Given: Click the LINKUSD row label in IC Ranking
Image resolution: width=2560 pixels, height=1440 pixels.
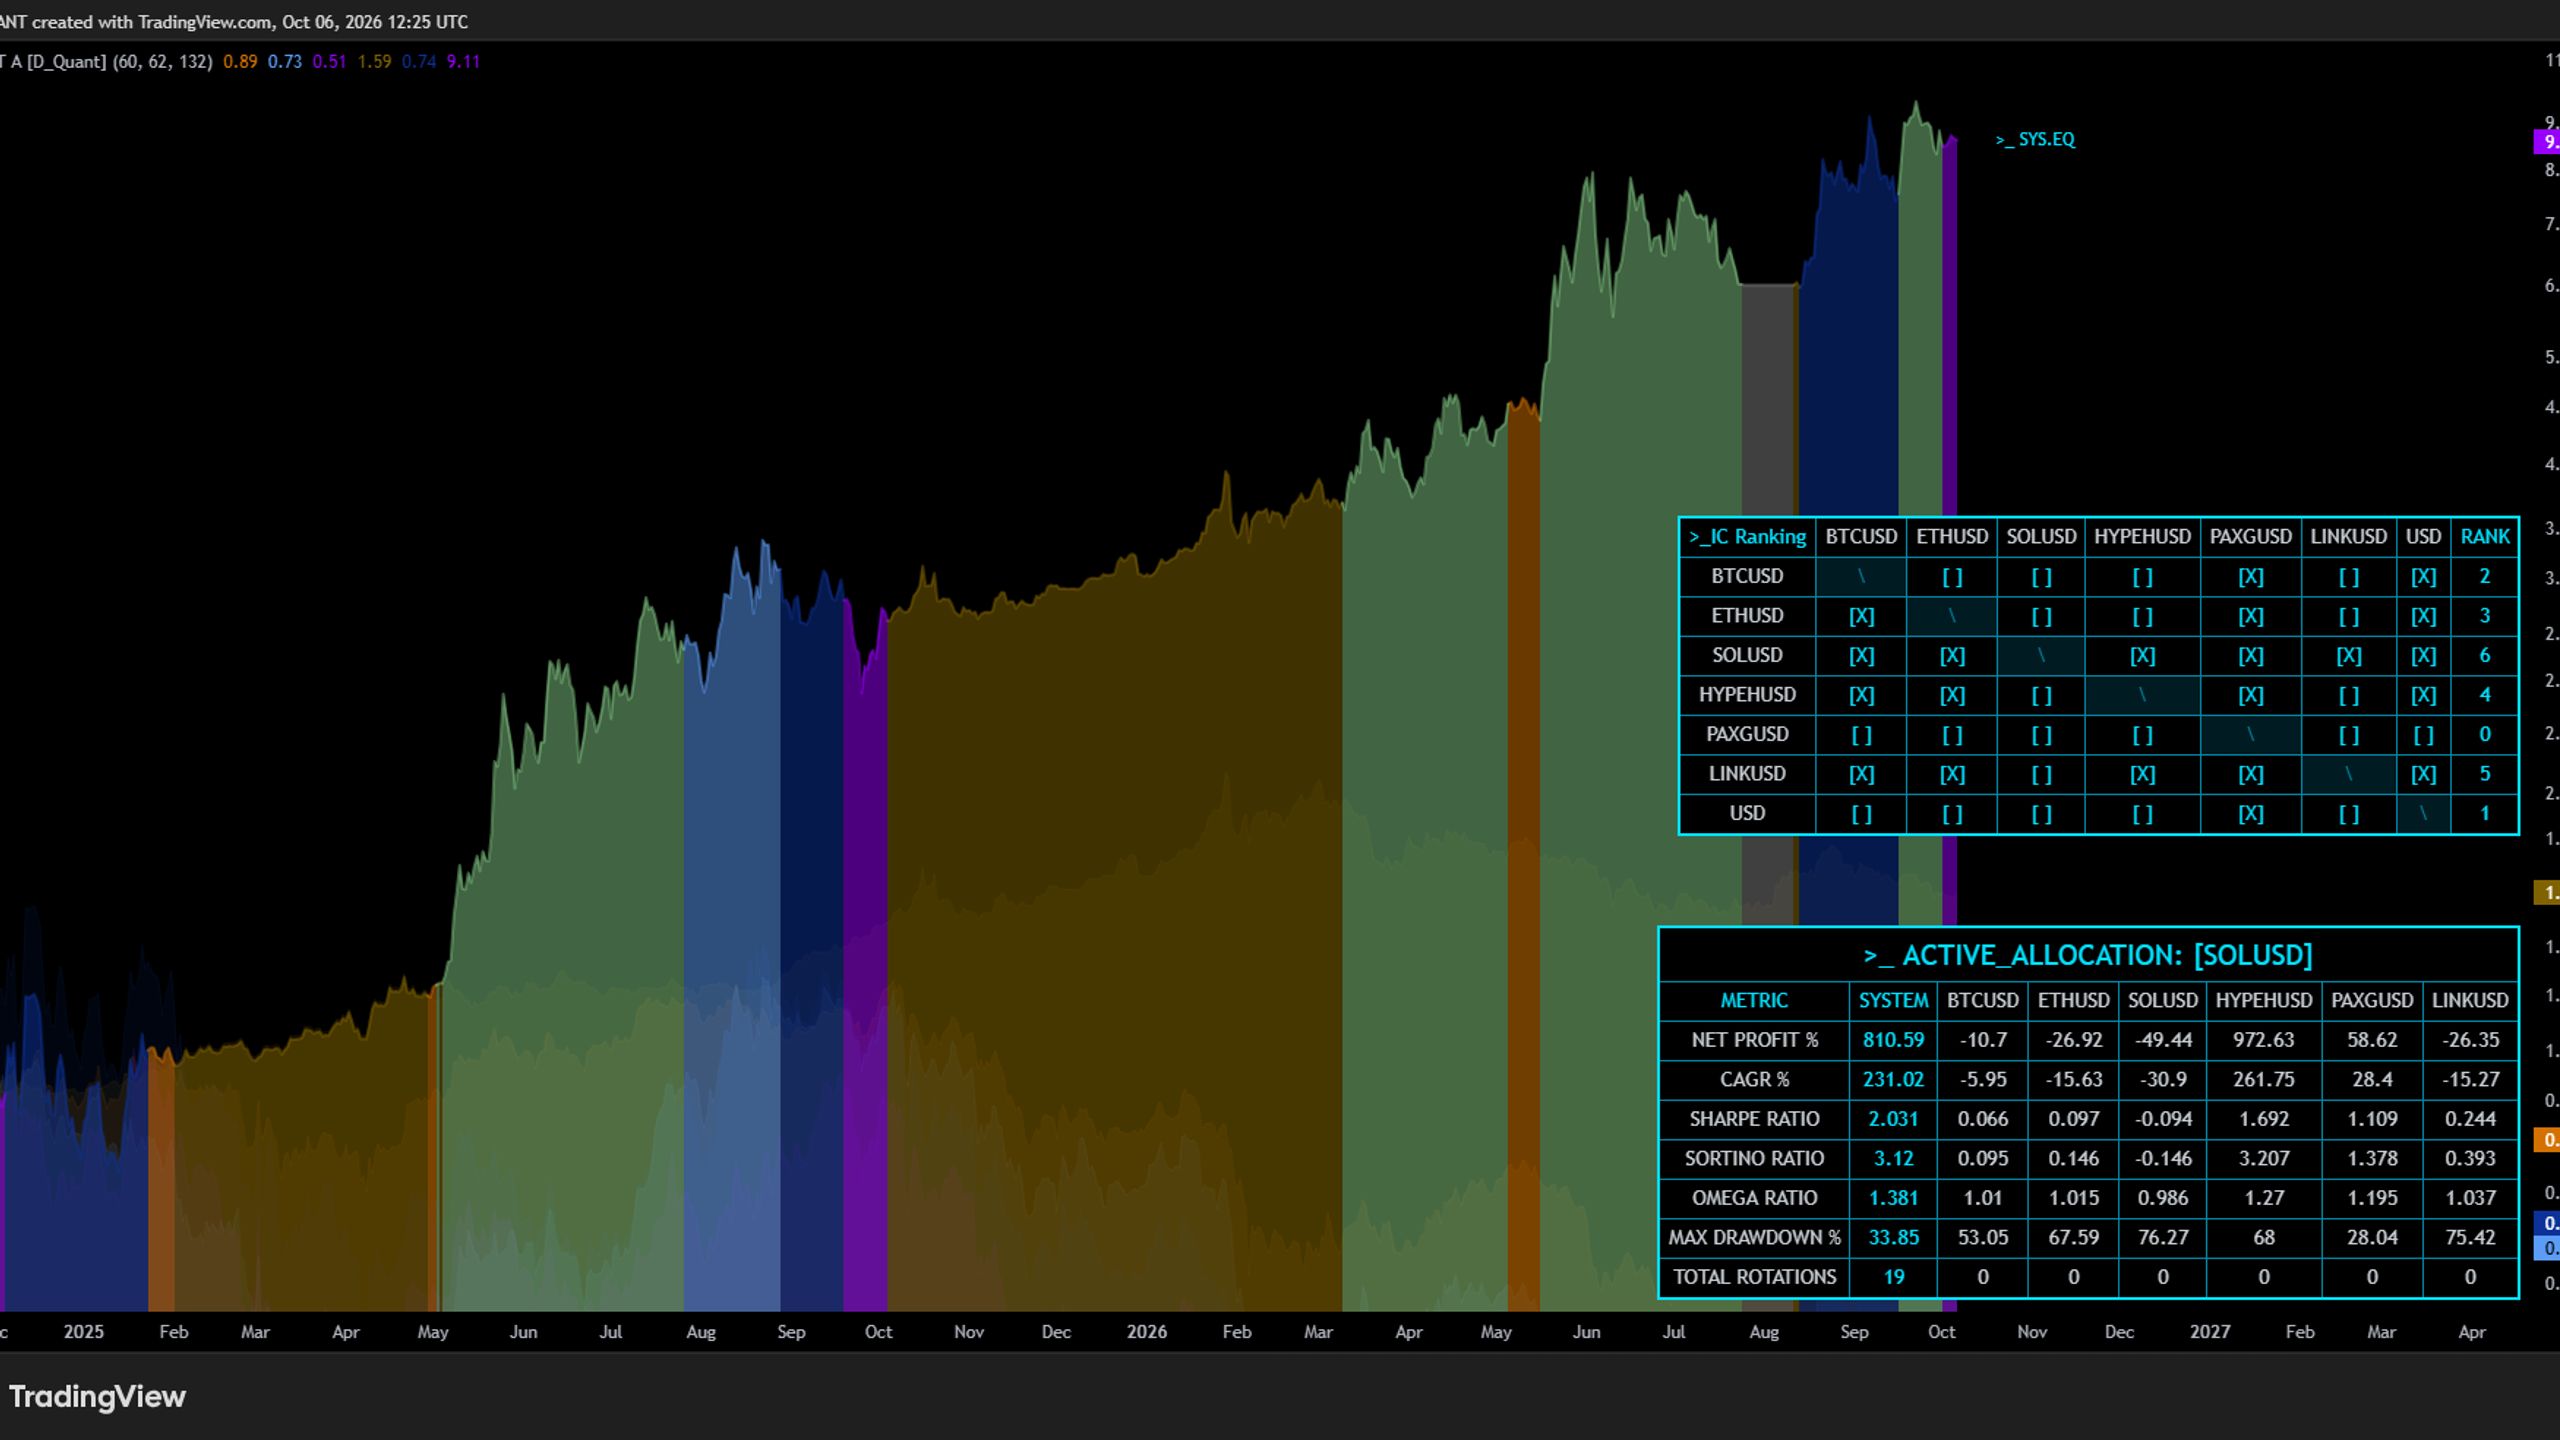Looking at the screenshot, I should point(1747,774).
